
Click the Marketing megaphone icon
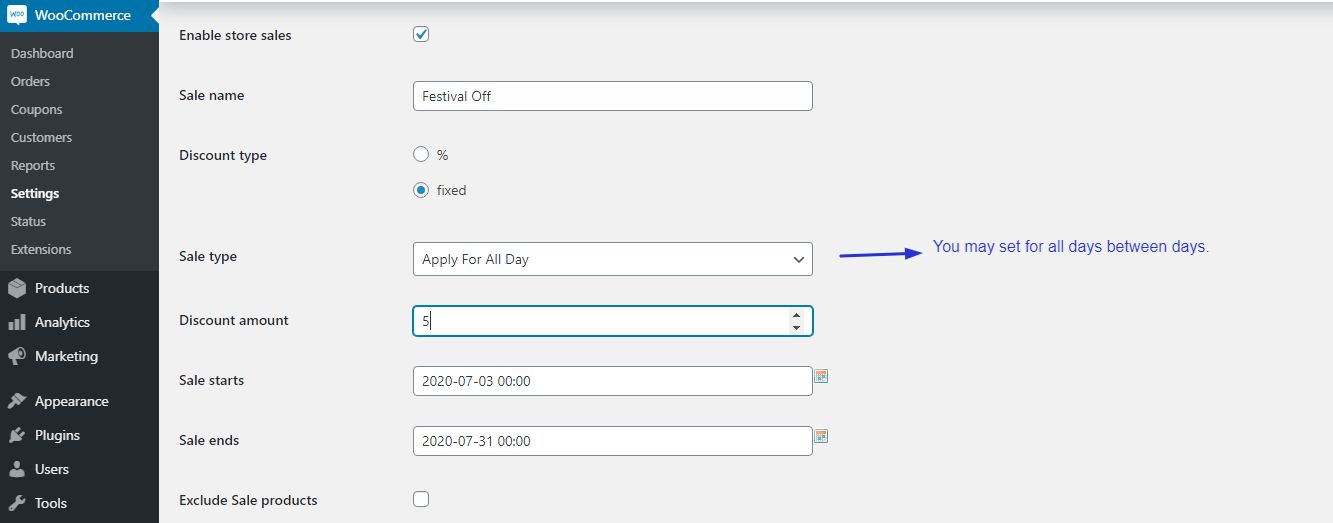17,356
